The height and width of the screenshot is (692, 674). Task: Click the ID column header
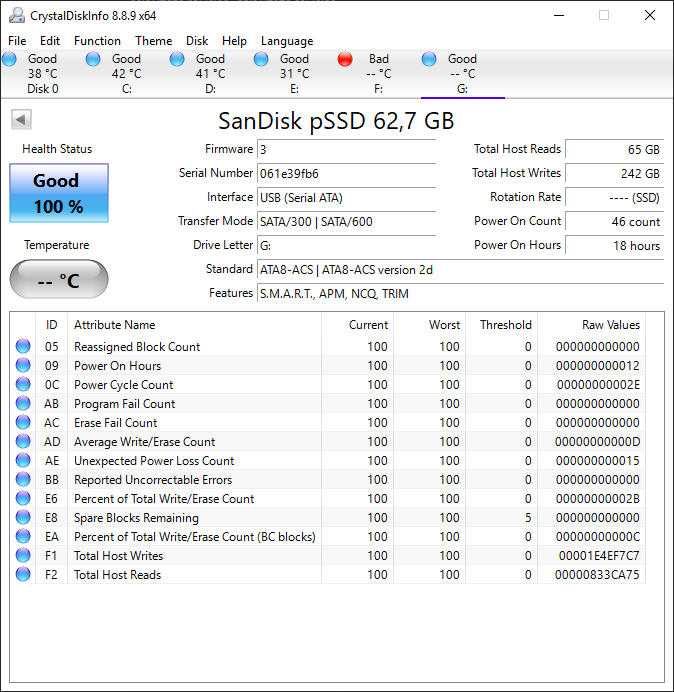click(52, 325)
